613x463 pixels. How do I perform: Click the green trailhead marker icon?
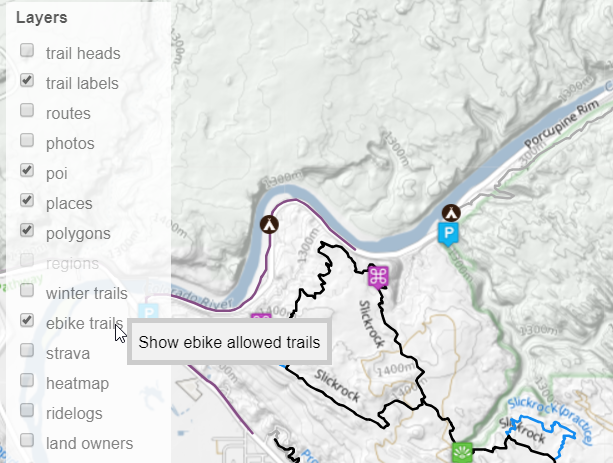[x=462, y=452]
